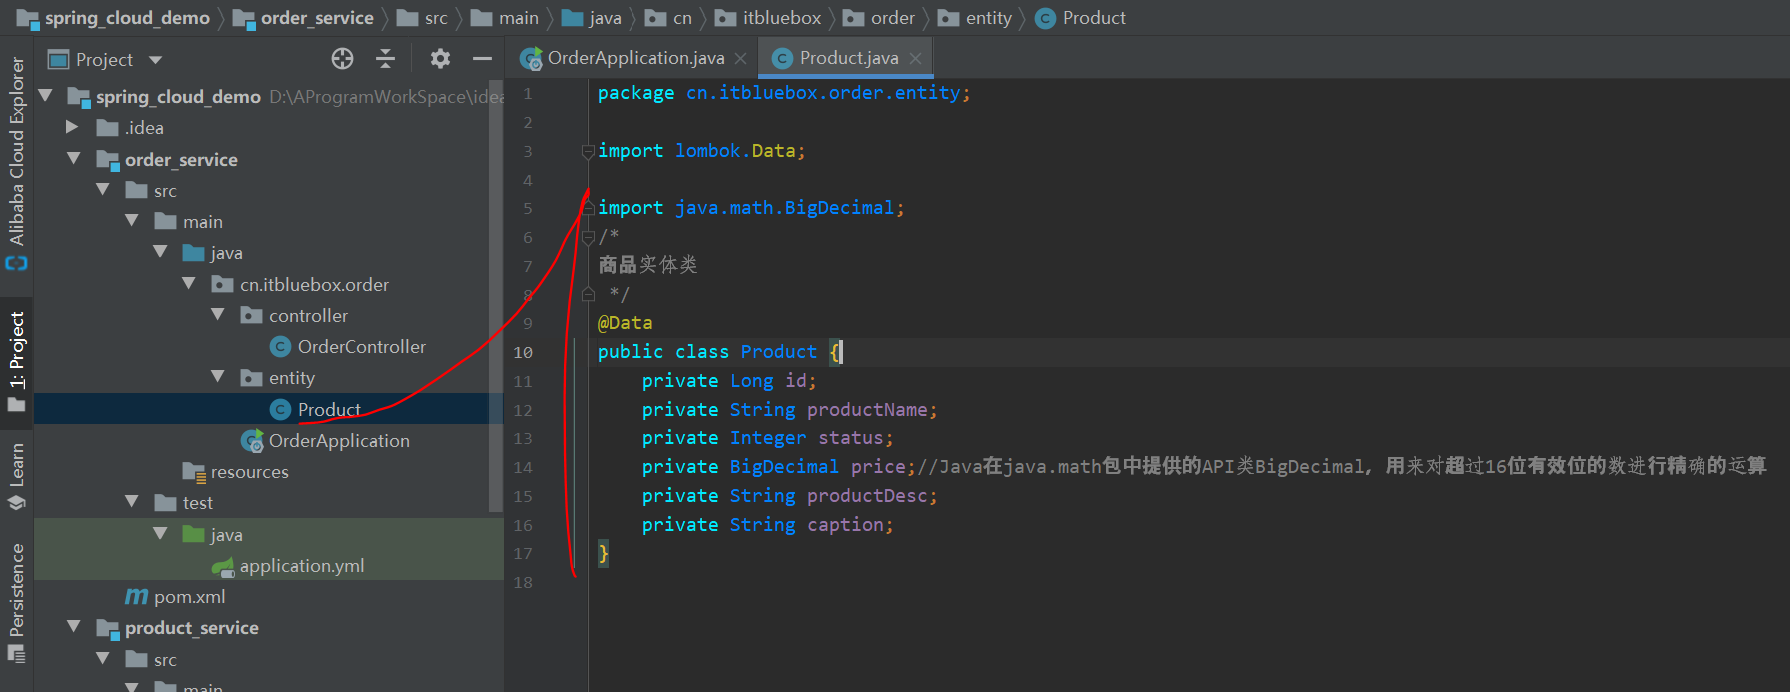Click the Collapse All icon in Project panel
Image resolution: width=1790 pixels, height=692 pixels.
(x=385, y=59)
